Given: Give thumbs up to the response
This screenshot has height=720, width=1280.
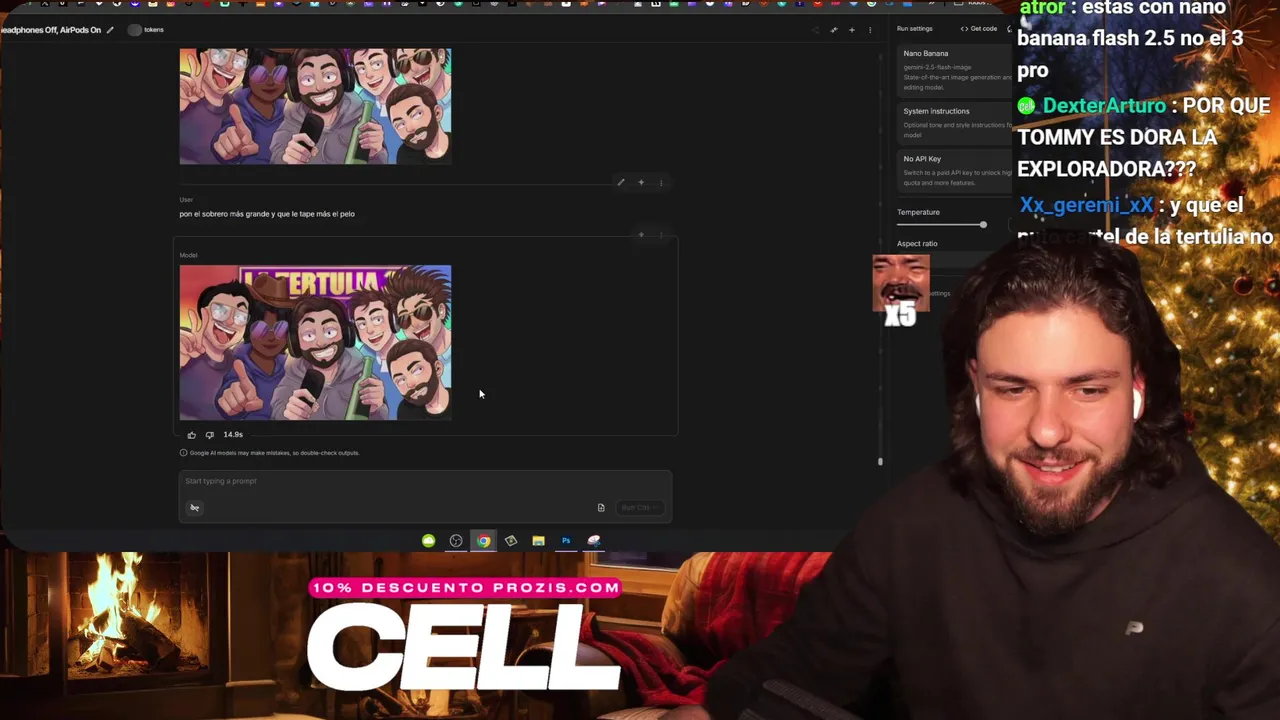Looking at the screenshot, I should (192, 435).
